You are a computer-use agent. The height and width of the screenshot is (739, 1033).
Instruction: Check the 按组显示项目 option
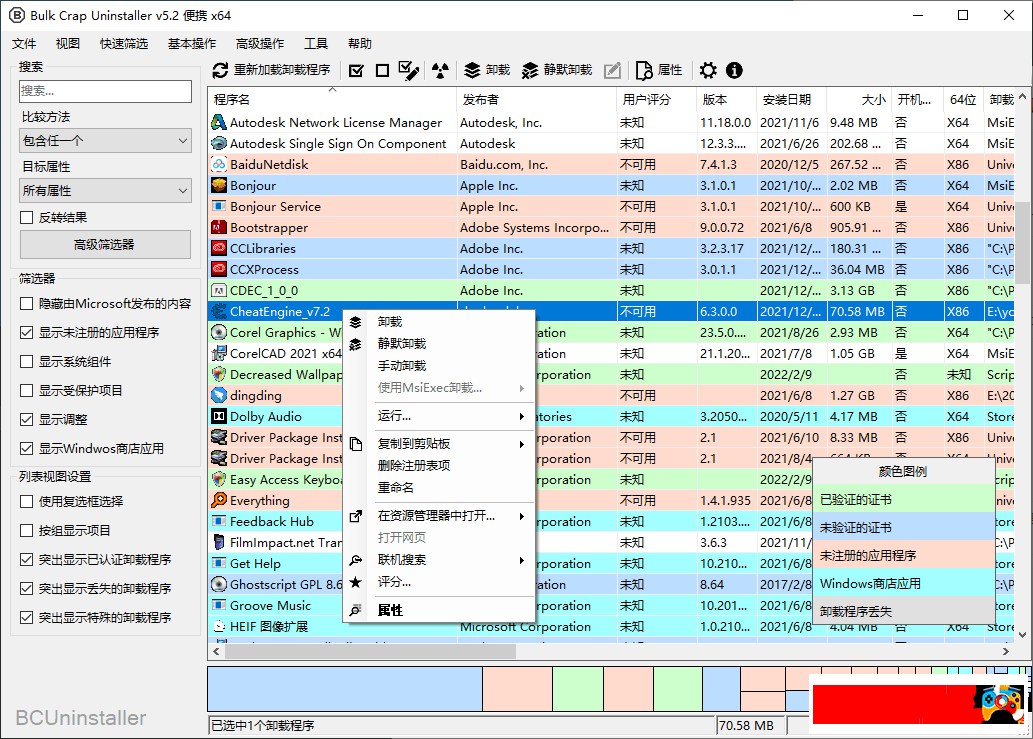pos(26,530)
